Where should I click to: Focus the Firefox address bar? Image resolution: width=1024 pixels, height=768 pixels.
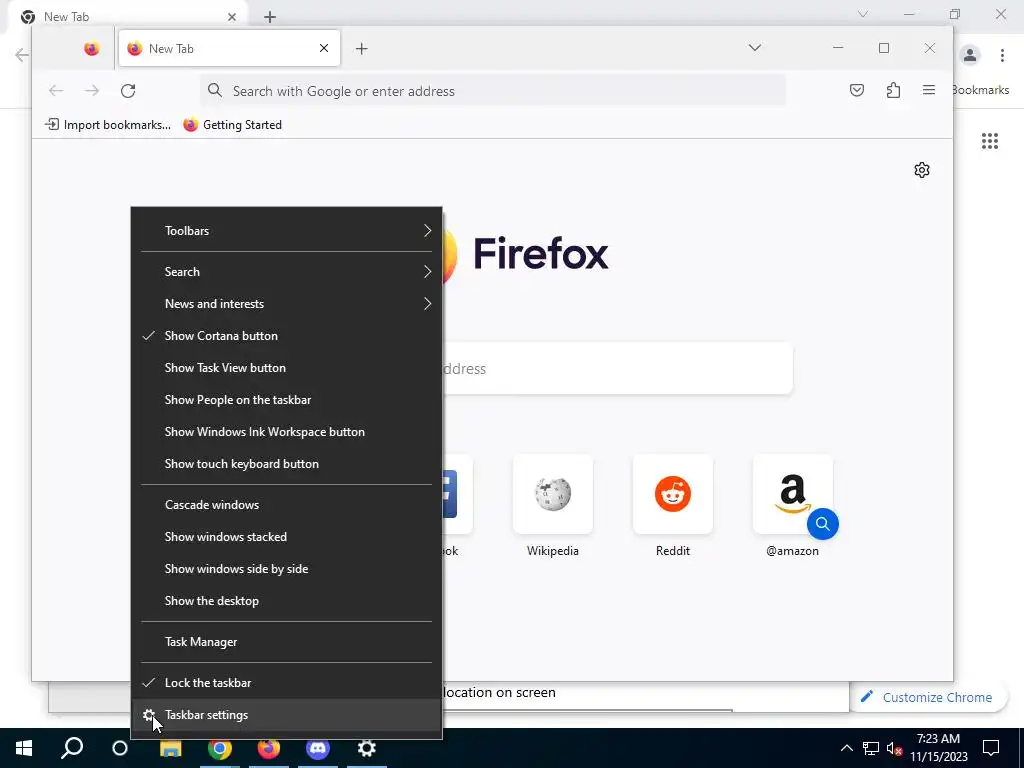(493, 91)
